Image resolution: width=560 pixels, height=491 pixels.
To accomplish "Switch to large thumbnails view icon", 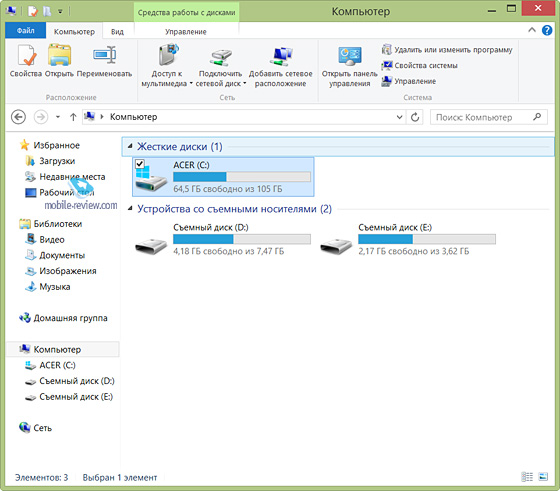I will [543, 476].
